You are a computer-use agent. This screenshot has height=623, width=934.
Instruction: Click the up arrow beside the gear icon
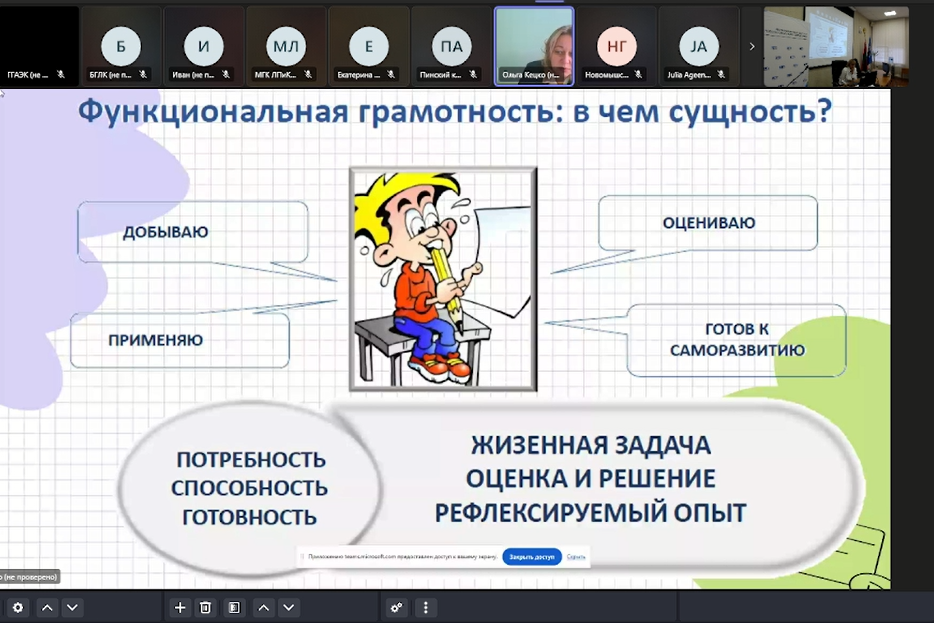tap(47, 607)
